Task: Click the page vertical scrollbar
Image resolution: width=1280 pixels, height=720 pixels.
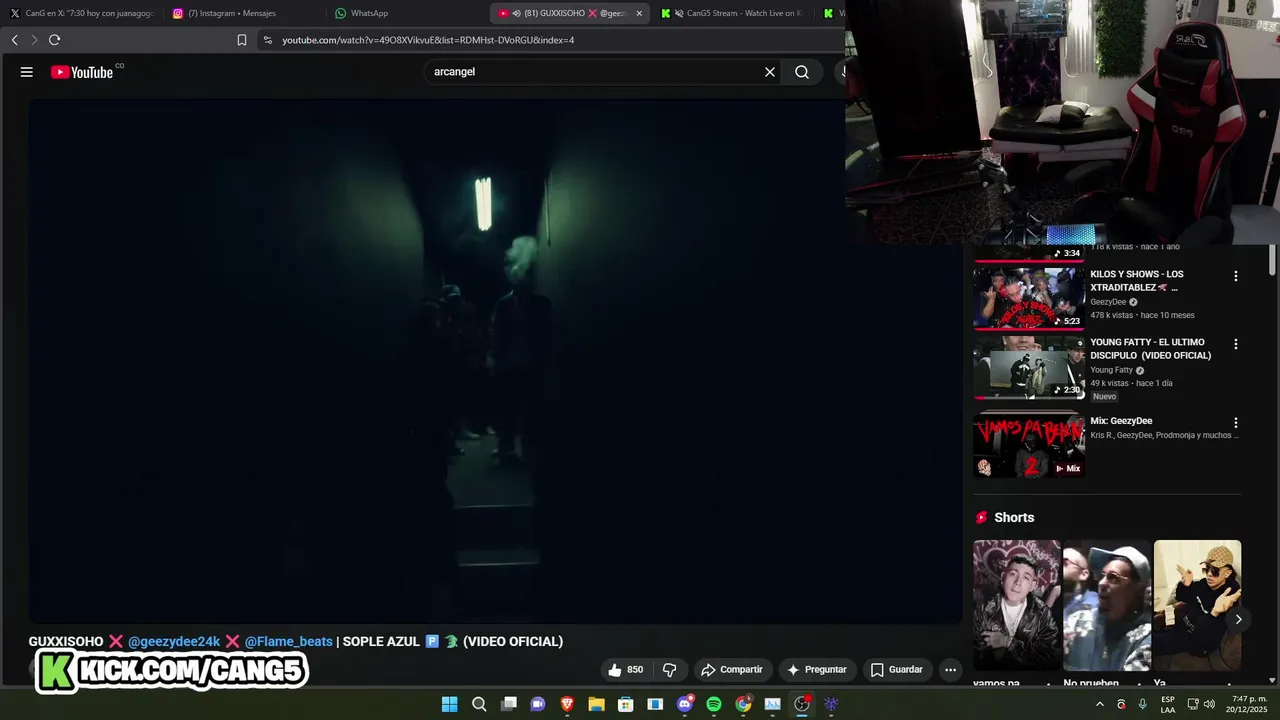Action: 1273,259
